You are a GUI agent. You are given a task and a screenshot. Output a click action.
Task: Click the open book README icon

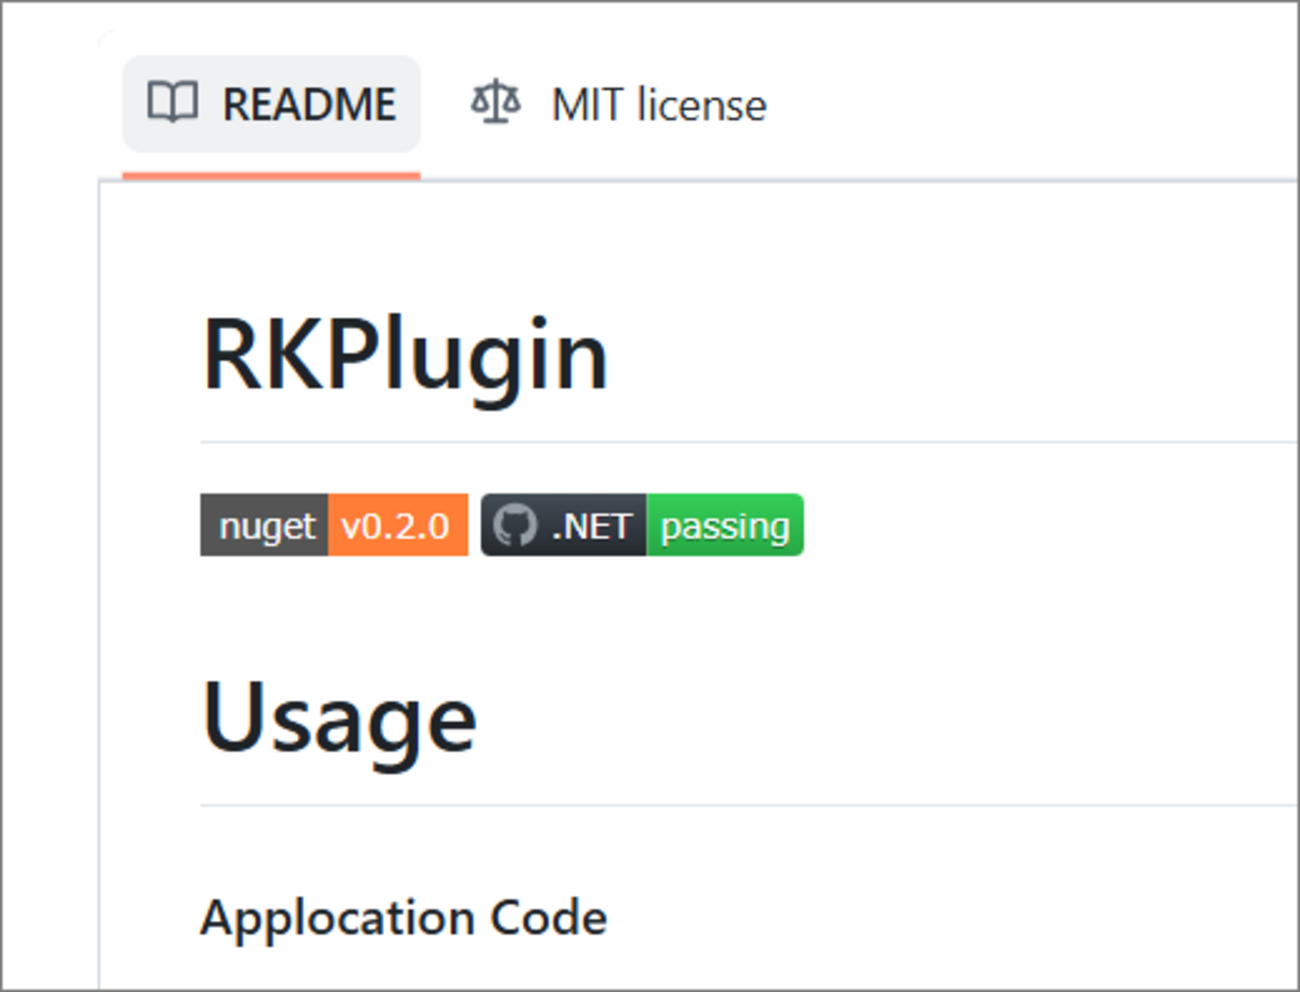pyautogui.click(x=174, y=101)
